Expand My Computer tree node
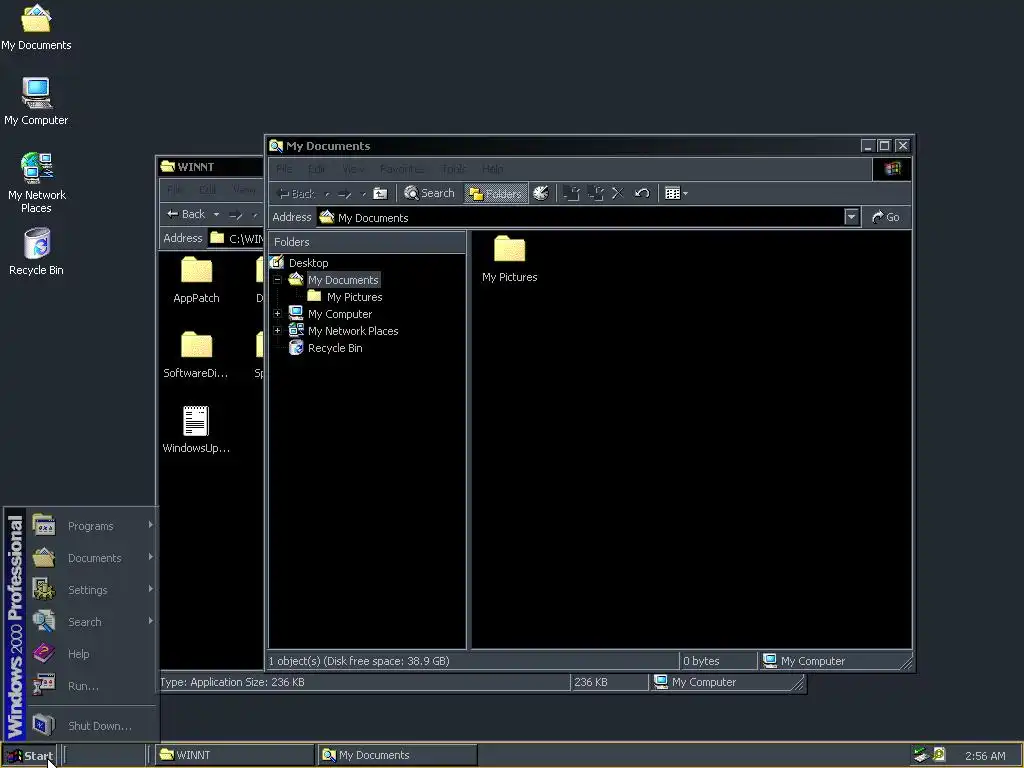This screenshot has height=768, width=1024. [278, 313]
